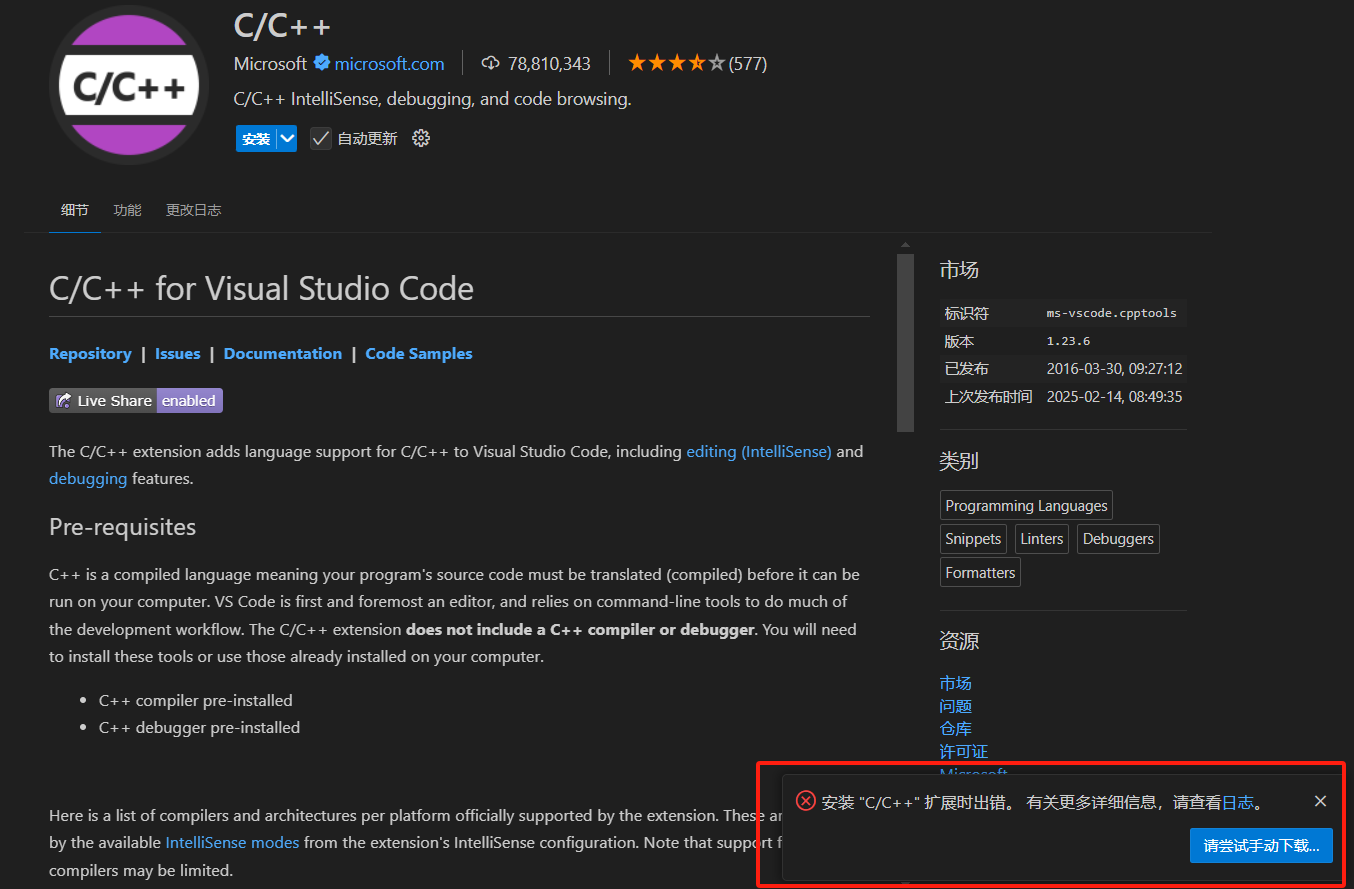Image resolution: width=1354 pixels, height=889 pixels.
Task: Click the identifier ms-vscode.cpptools
Action: click(x=1112, y=313)
